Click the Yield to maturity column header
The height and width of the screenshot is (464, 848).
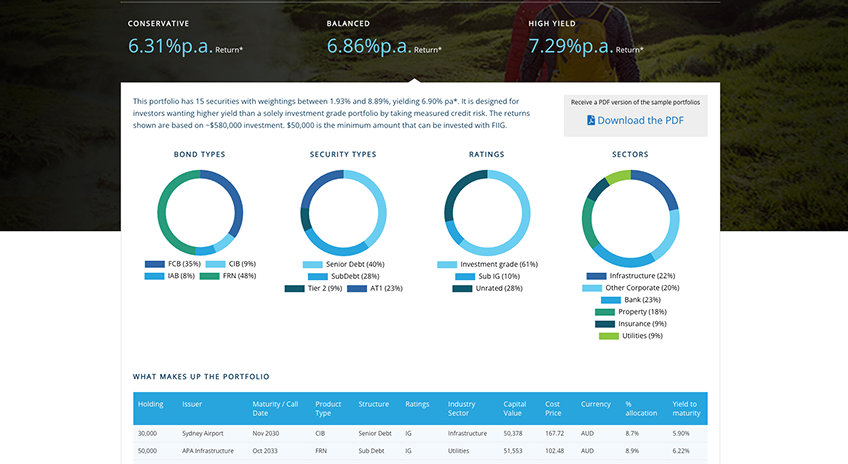pyautogui.click(x=686, y=408)
